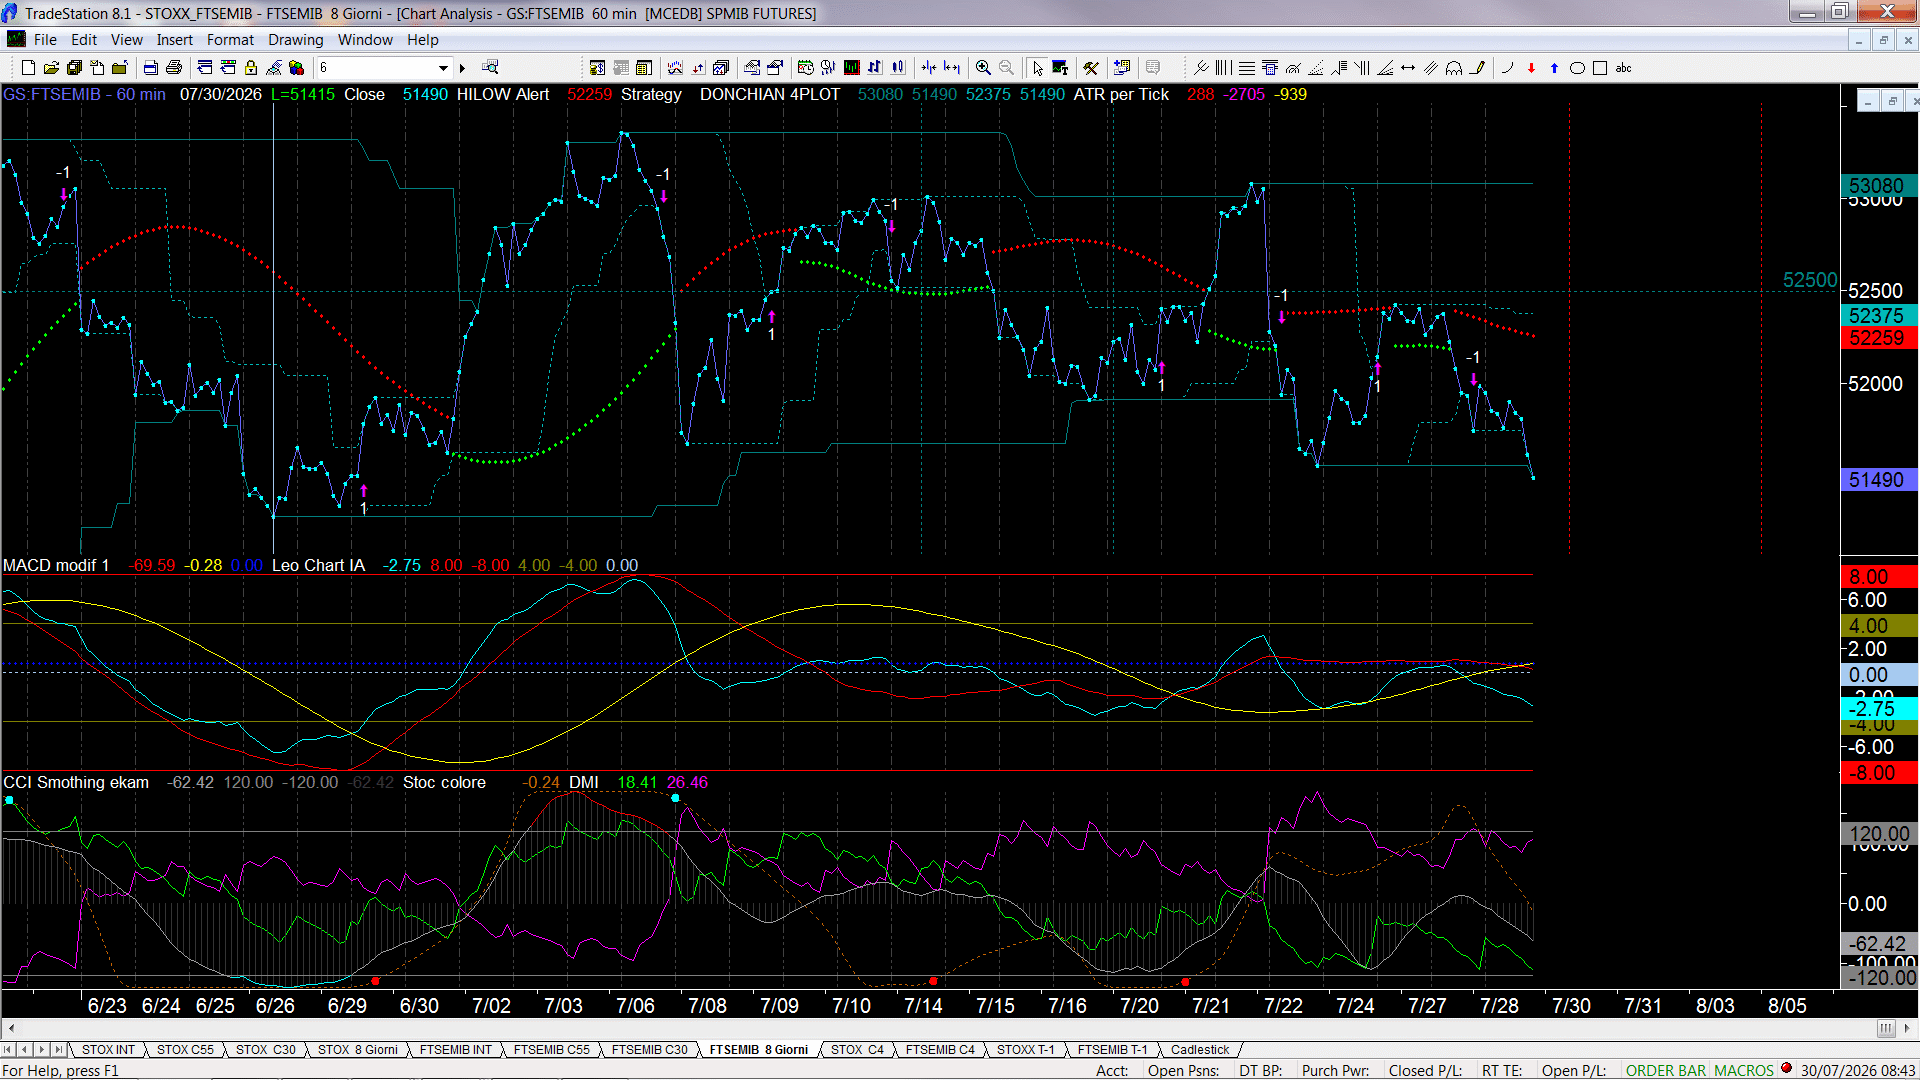The width and height of the screenshot is (1920, 1080).
Task: Open the File menu
Action: pos(45,40)
